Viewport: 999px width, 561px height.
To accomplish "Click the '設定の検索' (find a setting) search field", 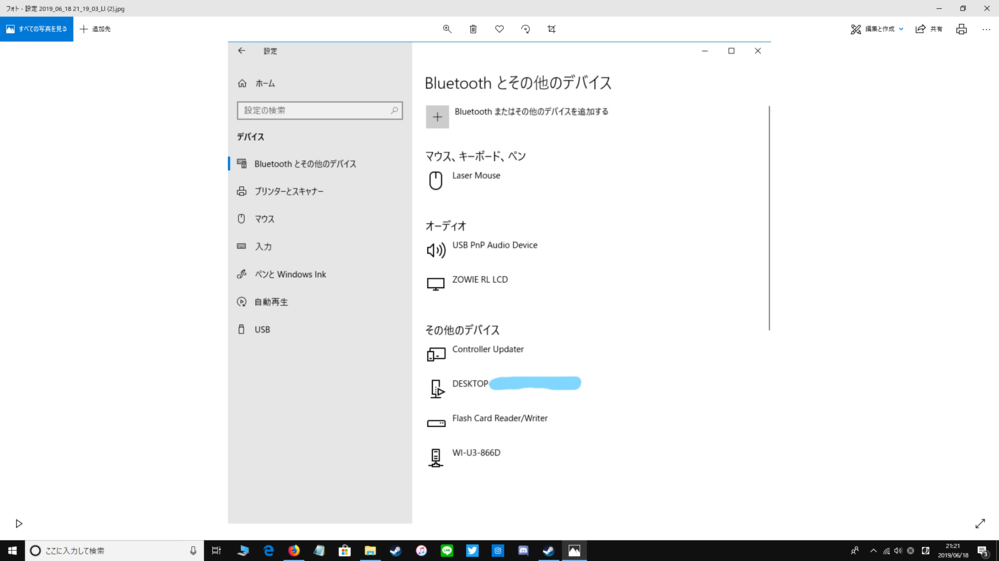I will [320, 110].
